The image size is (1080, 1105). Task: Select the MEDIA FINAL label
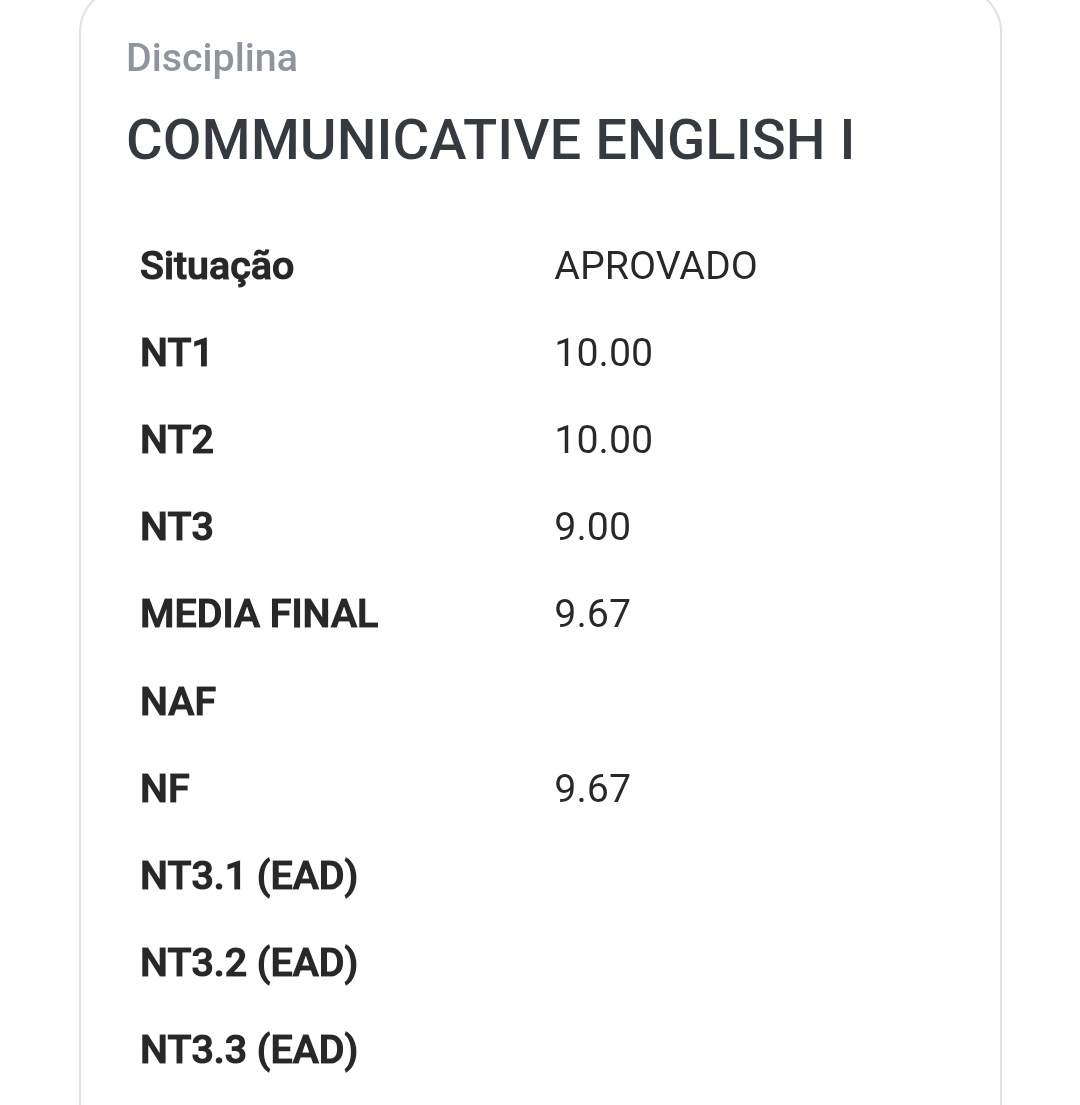[x=259, y=614]
